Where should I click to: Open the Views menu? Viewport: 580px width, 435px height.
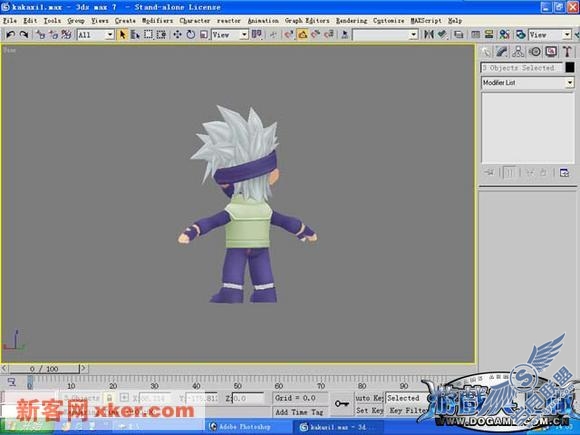(x=100, y=21)
